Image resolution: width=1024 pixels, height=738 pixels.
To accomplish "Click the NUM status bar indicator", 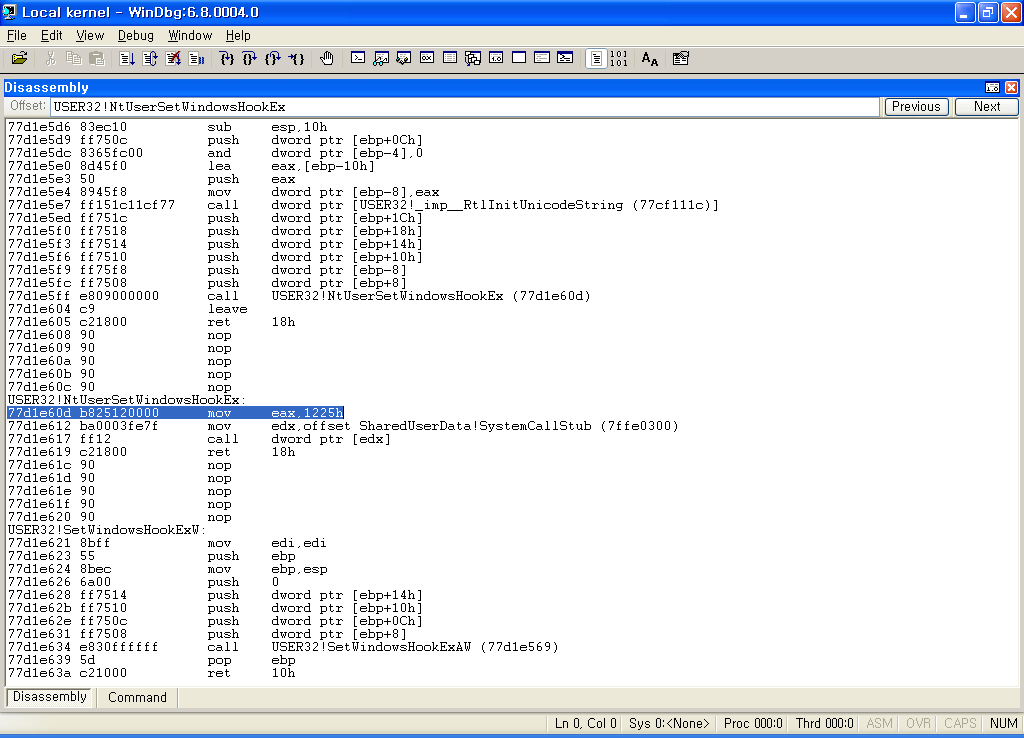I will (x=1003, y=723).
